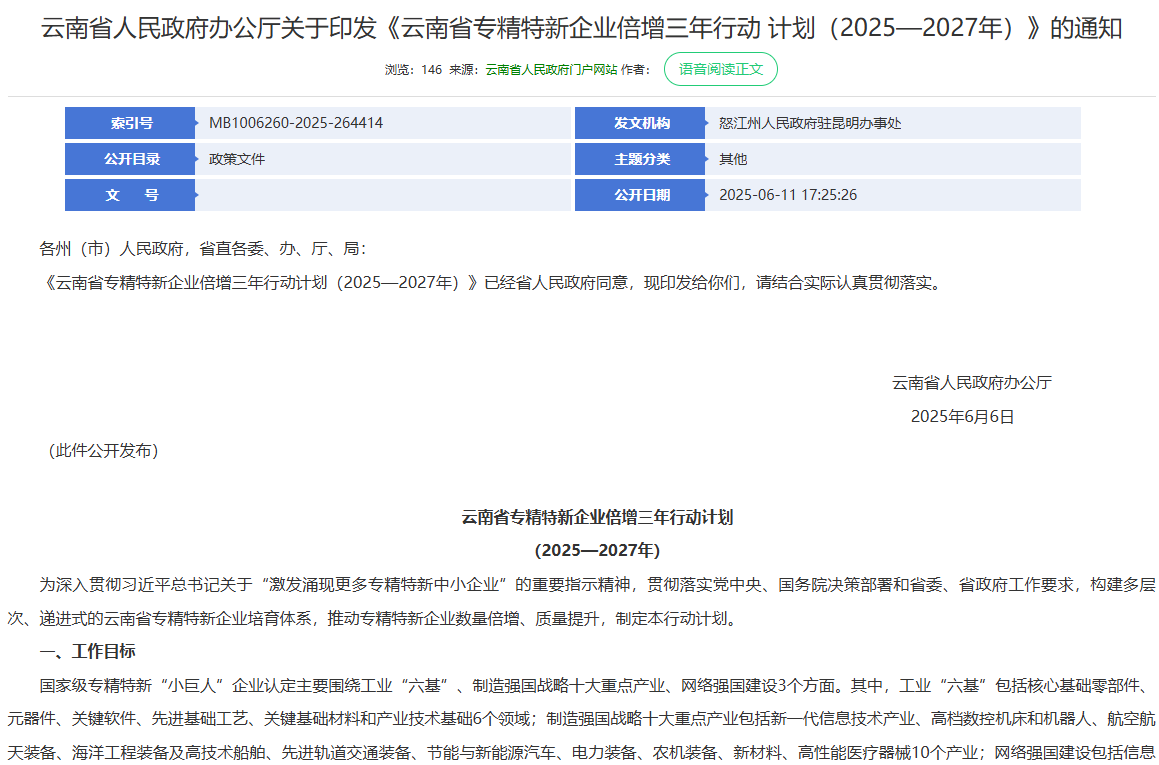Click the 云南省人民政府办公厅 signature line
Viewport: 1159px width, 765px height.
[x=971, y=382]
